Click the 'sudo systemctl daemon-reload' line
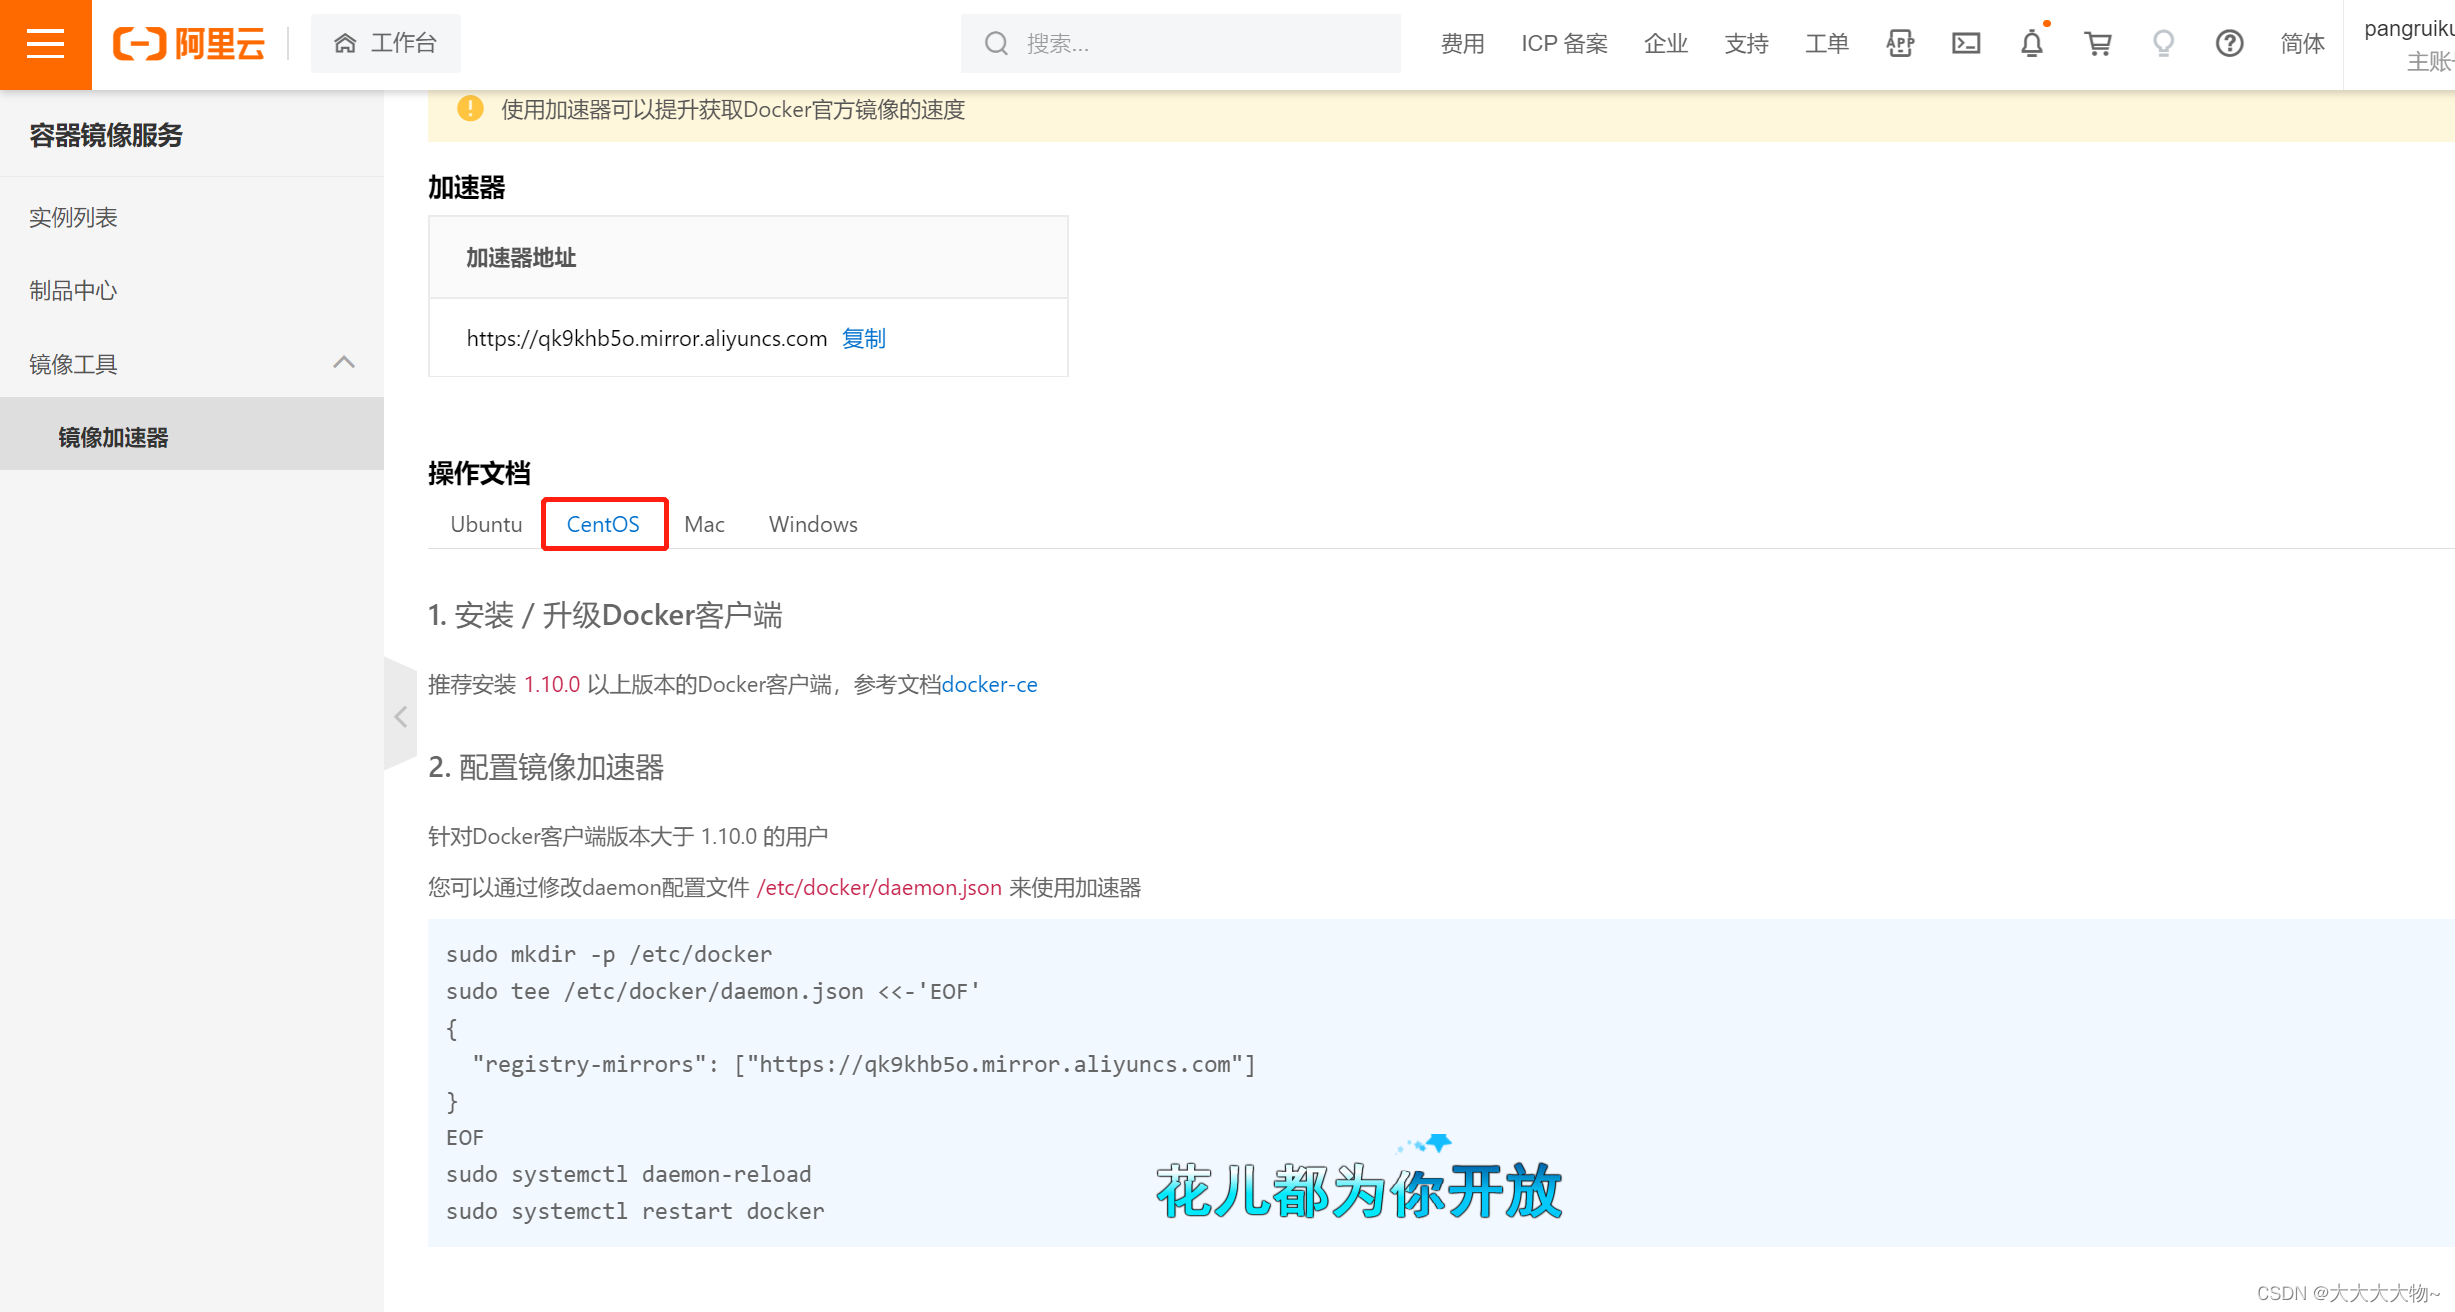Image resolution: width=2455 pixels, height=1312 pixels. click(629, 1175)
